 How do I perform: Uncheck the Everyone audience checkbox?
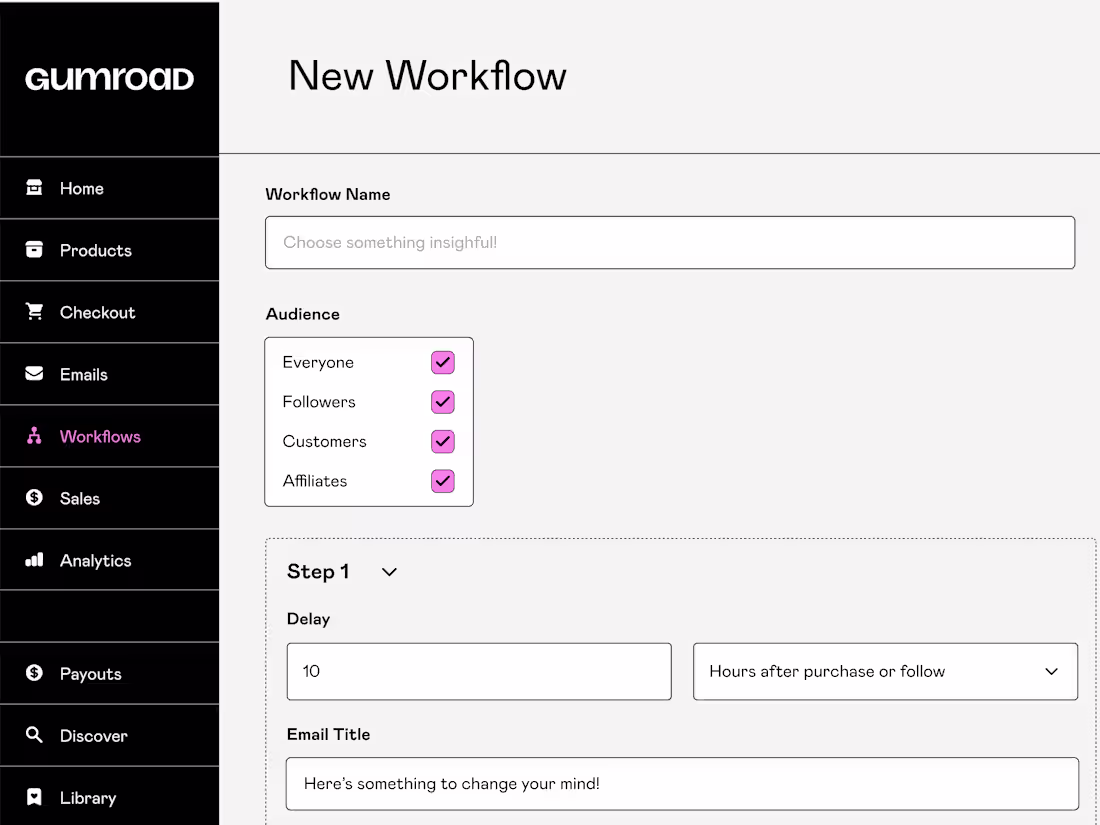pos(442,362)
